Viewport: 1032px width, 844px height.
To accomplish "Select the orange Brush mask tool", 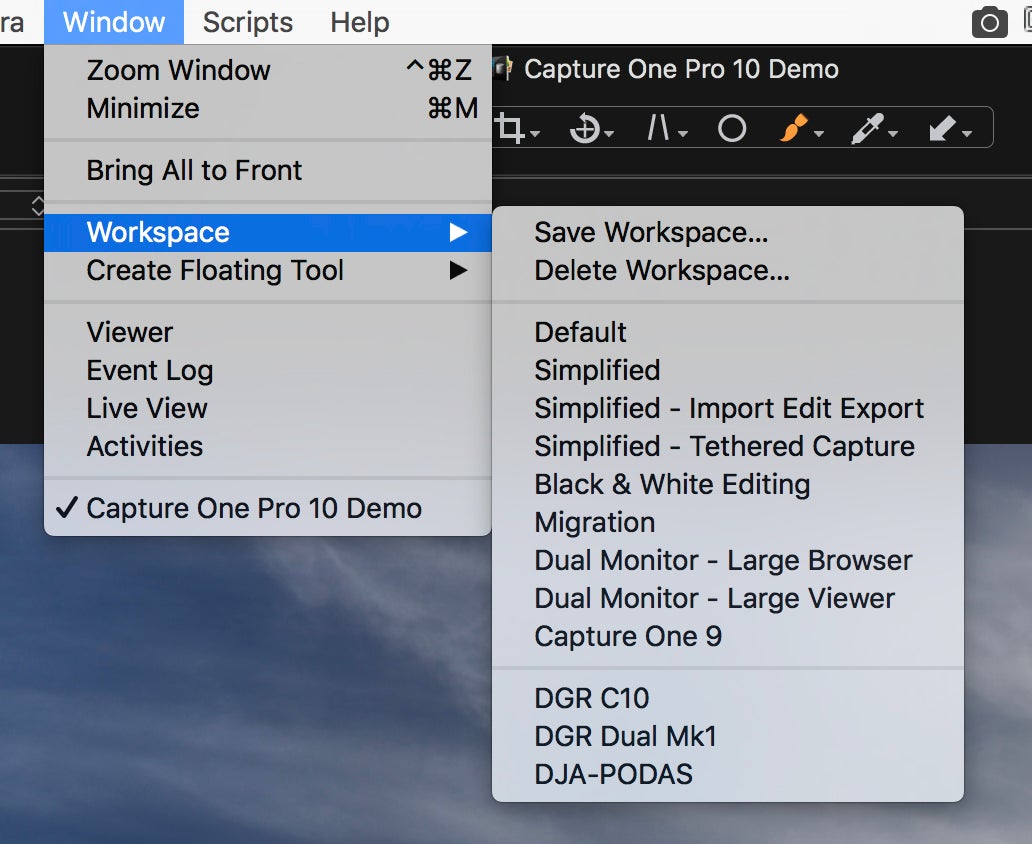I will (x=794, y=128).
